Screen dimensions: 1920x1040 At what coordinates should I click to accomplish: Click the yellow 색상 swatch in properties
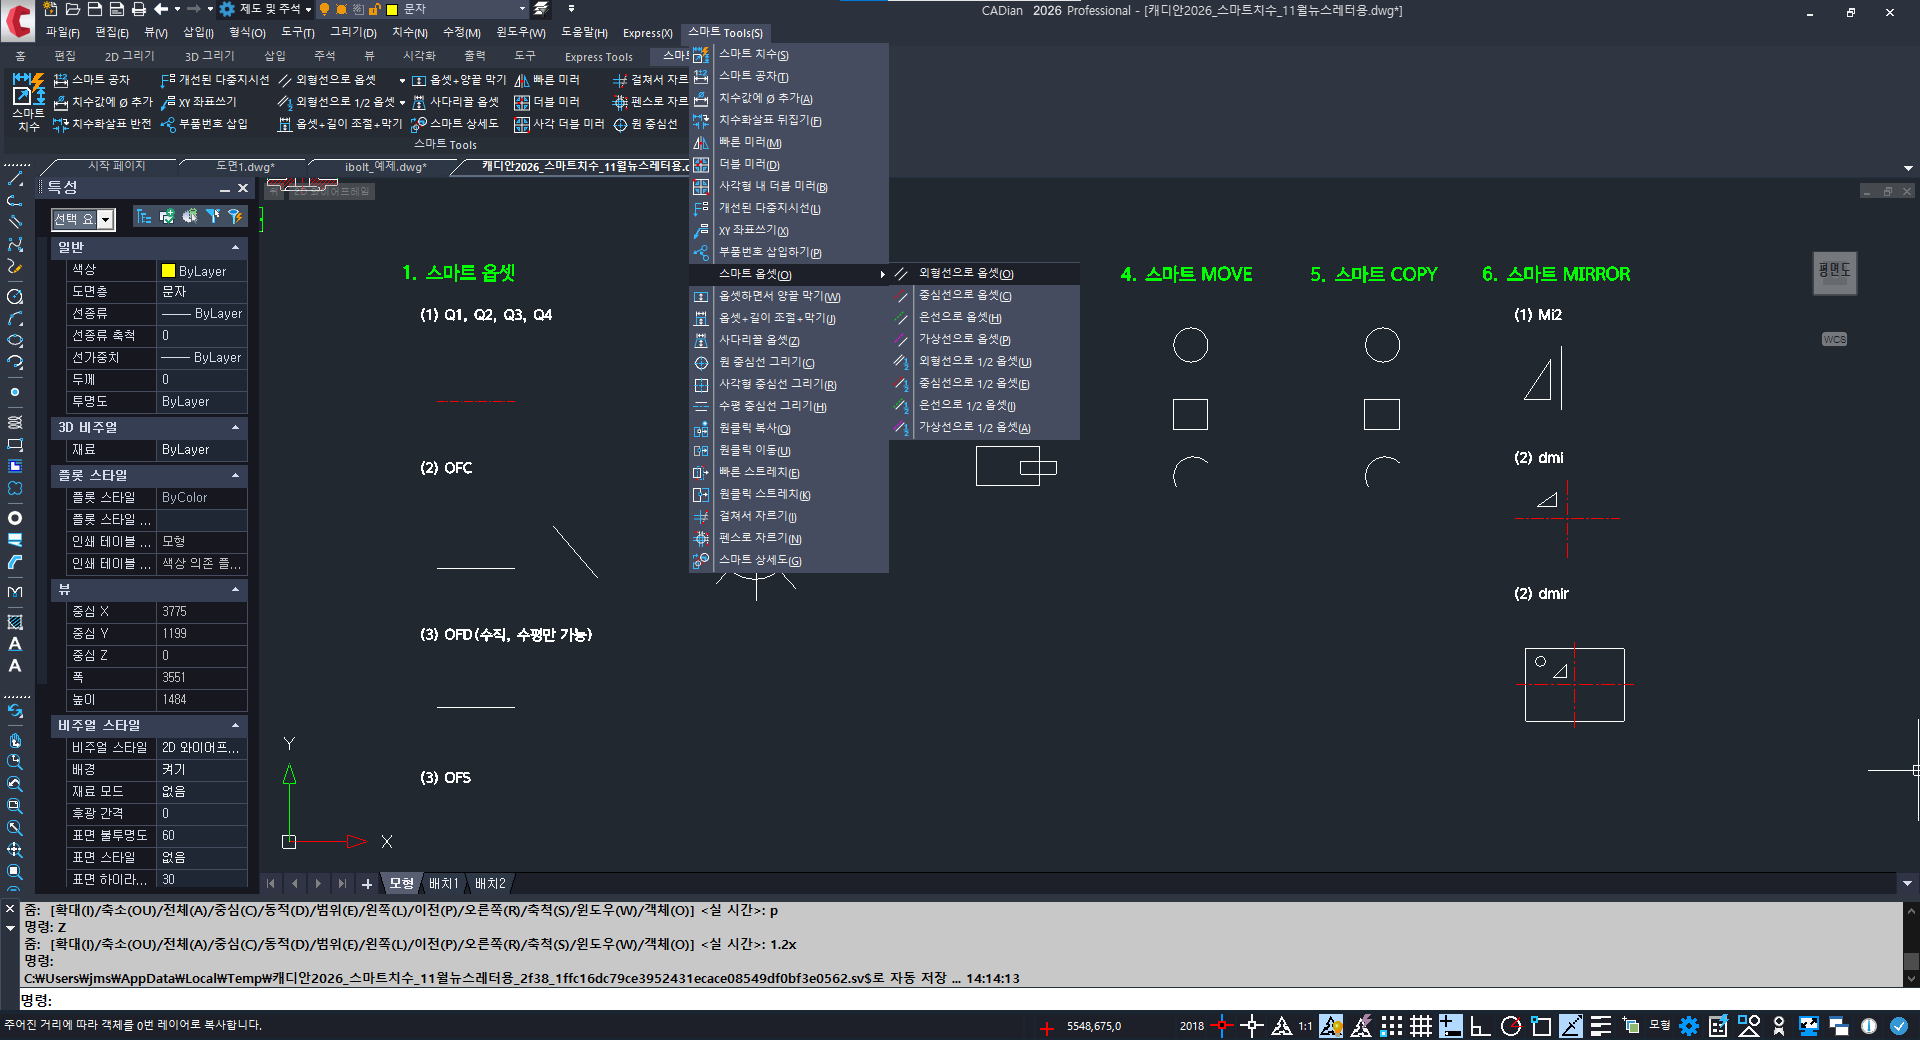point(168,271)
